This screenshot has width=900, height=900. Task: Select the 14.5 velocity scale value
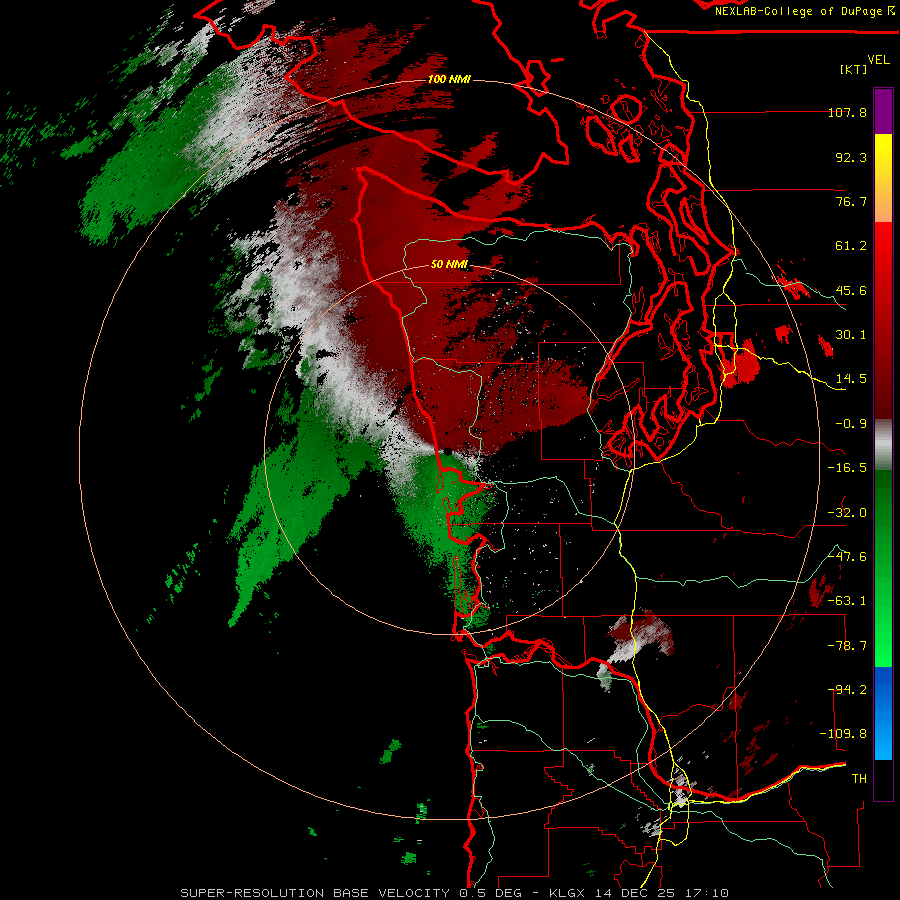coord(851,379)
